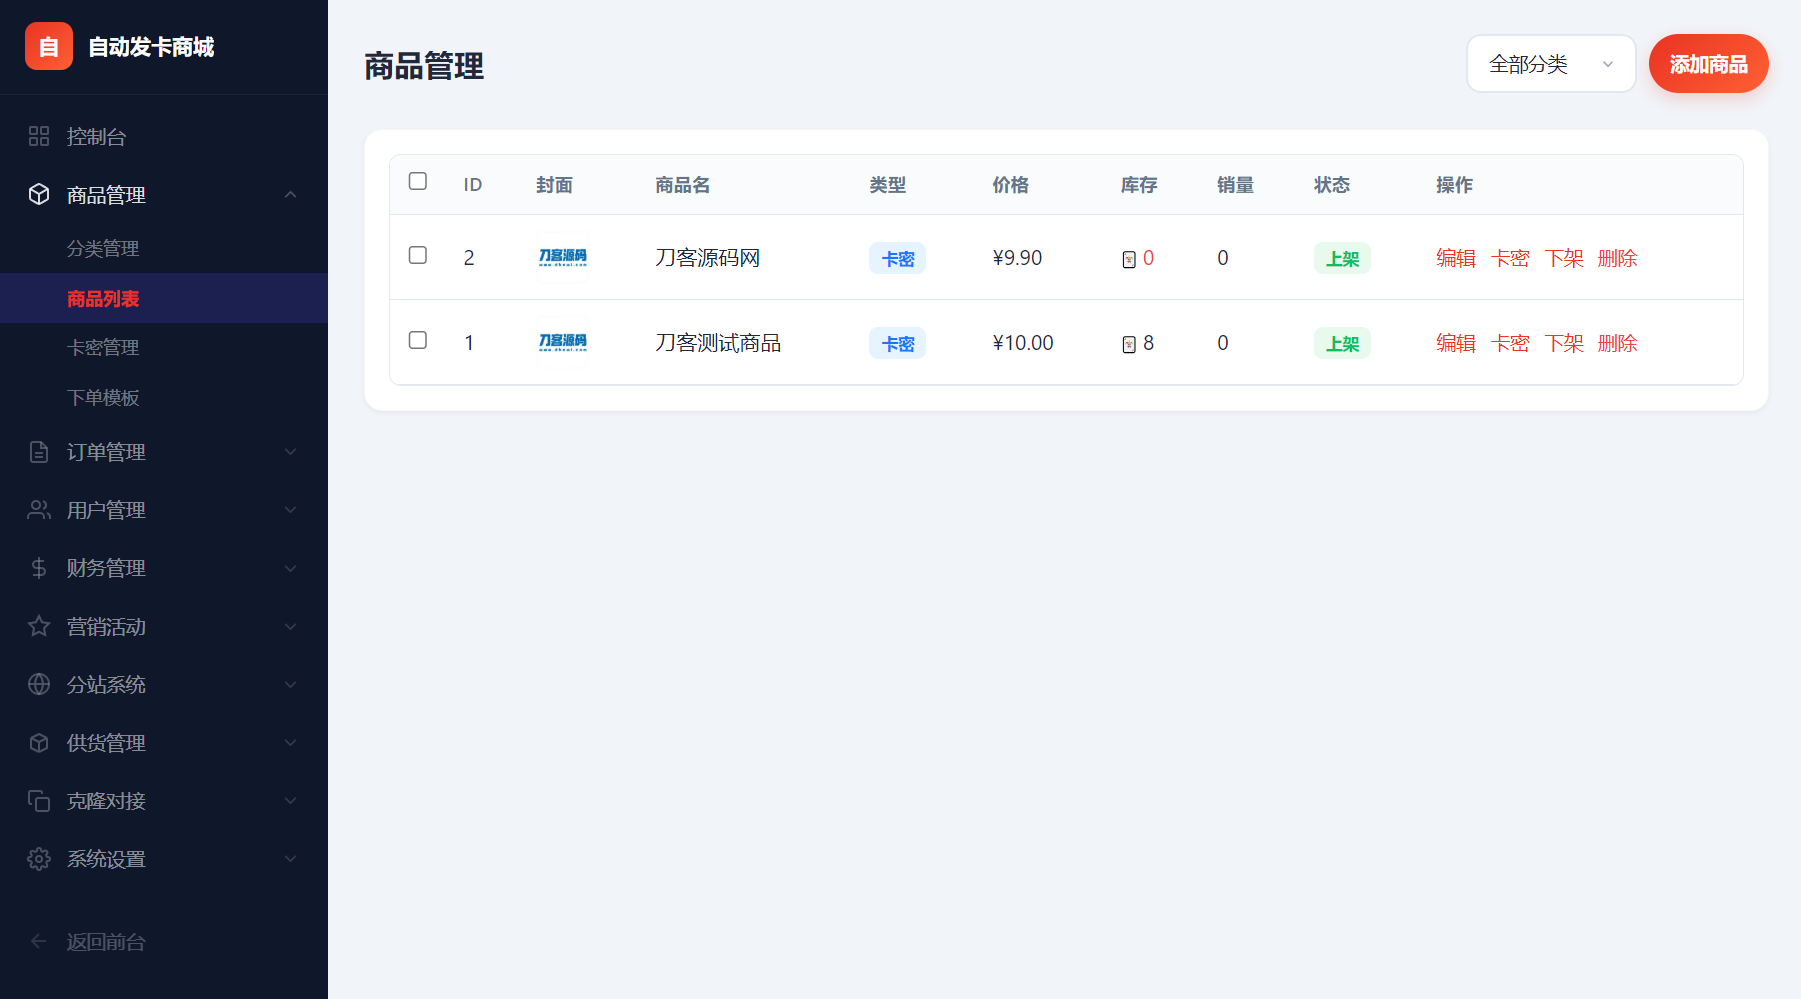1801x999 pixels.
Task: Click the 系统设置 gear icon
Action: [x=39, y=859]
